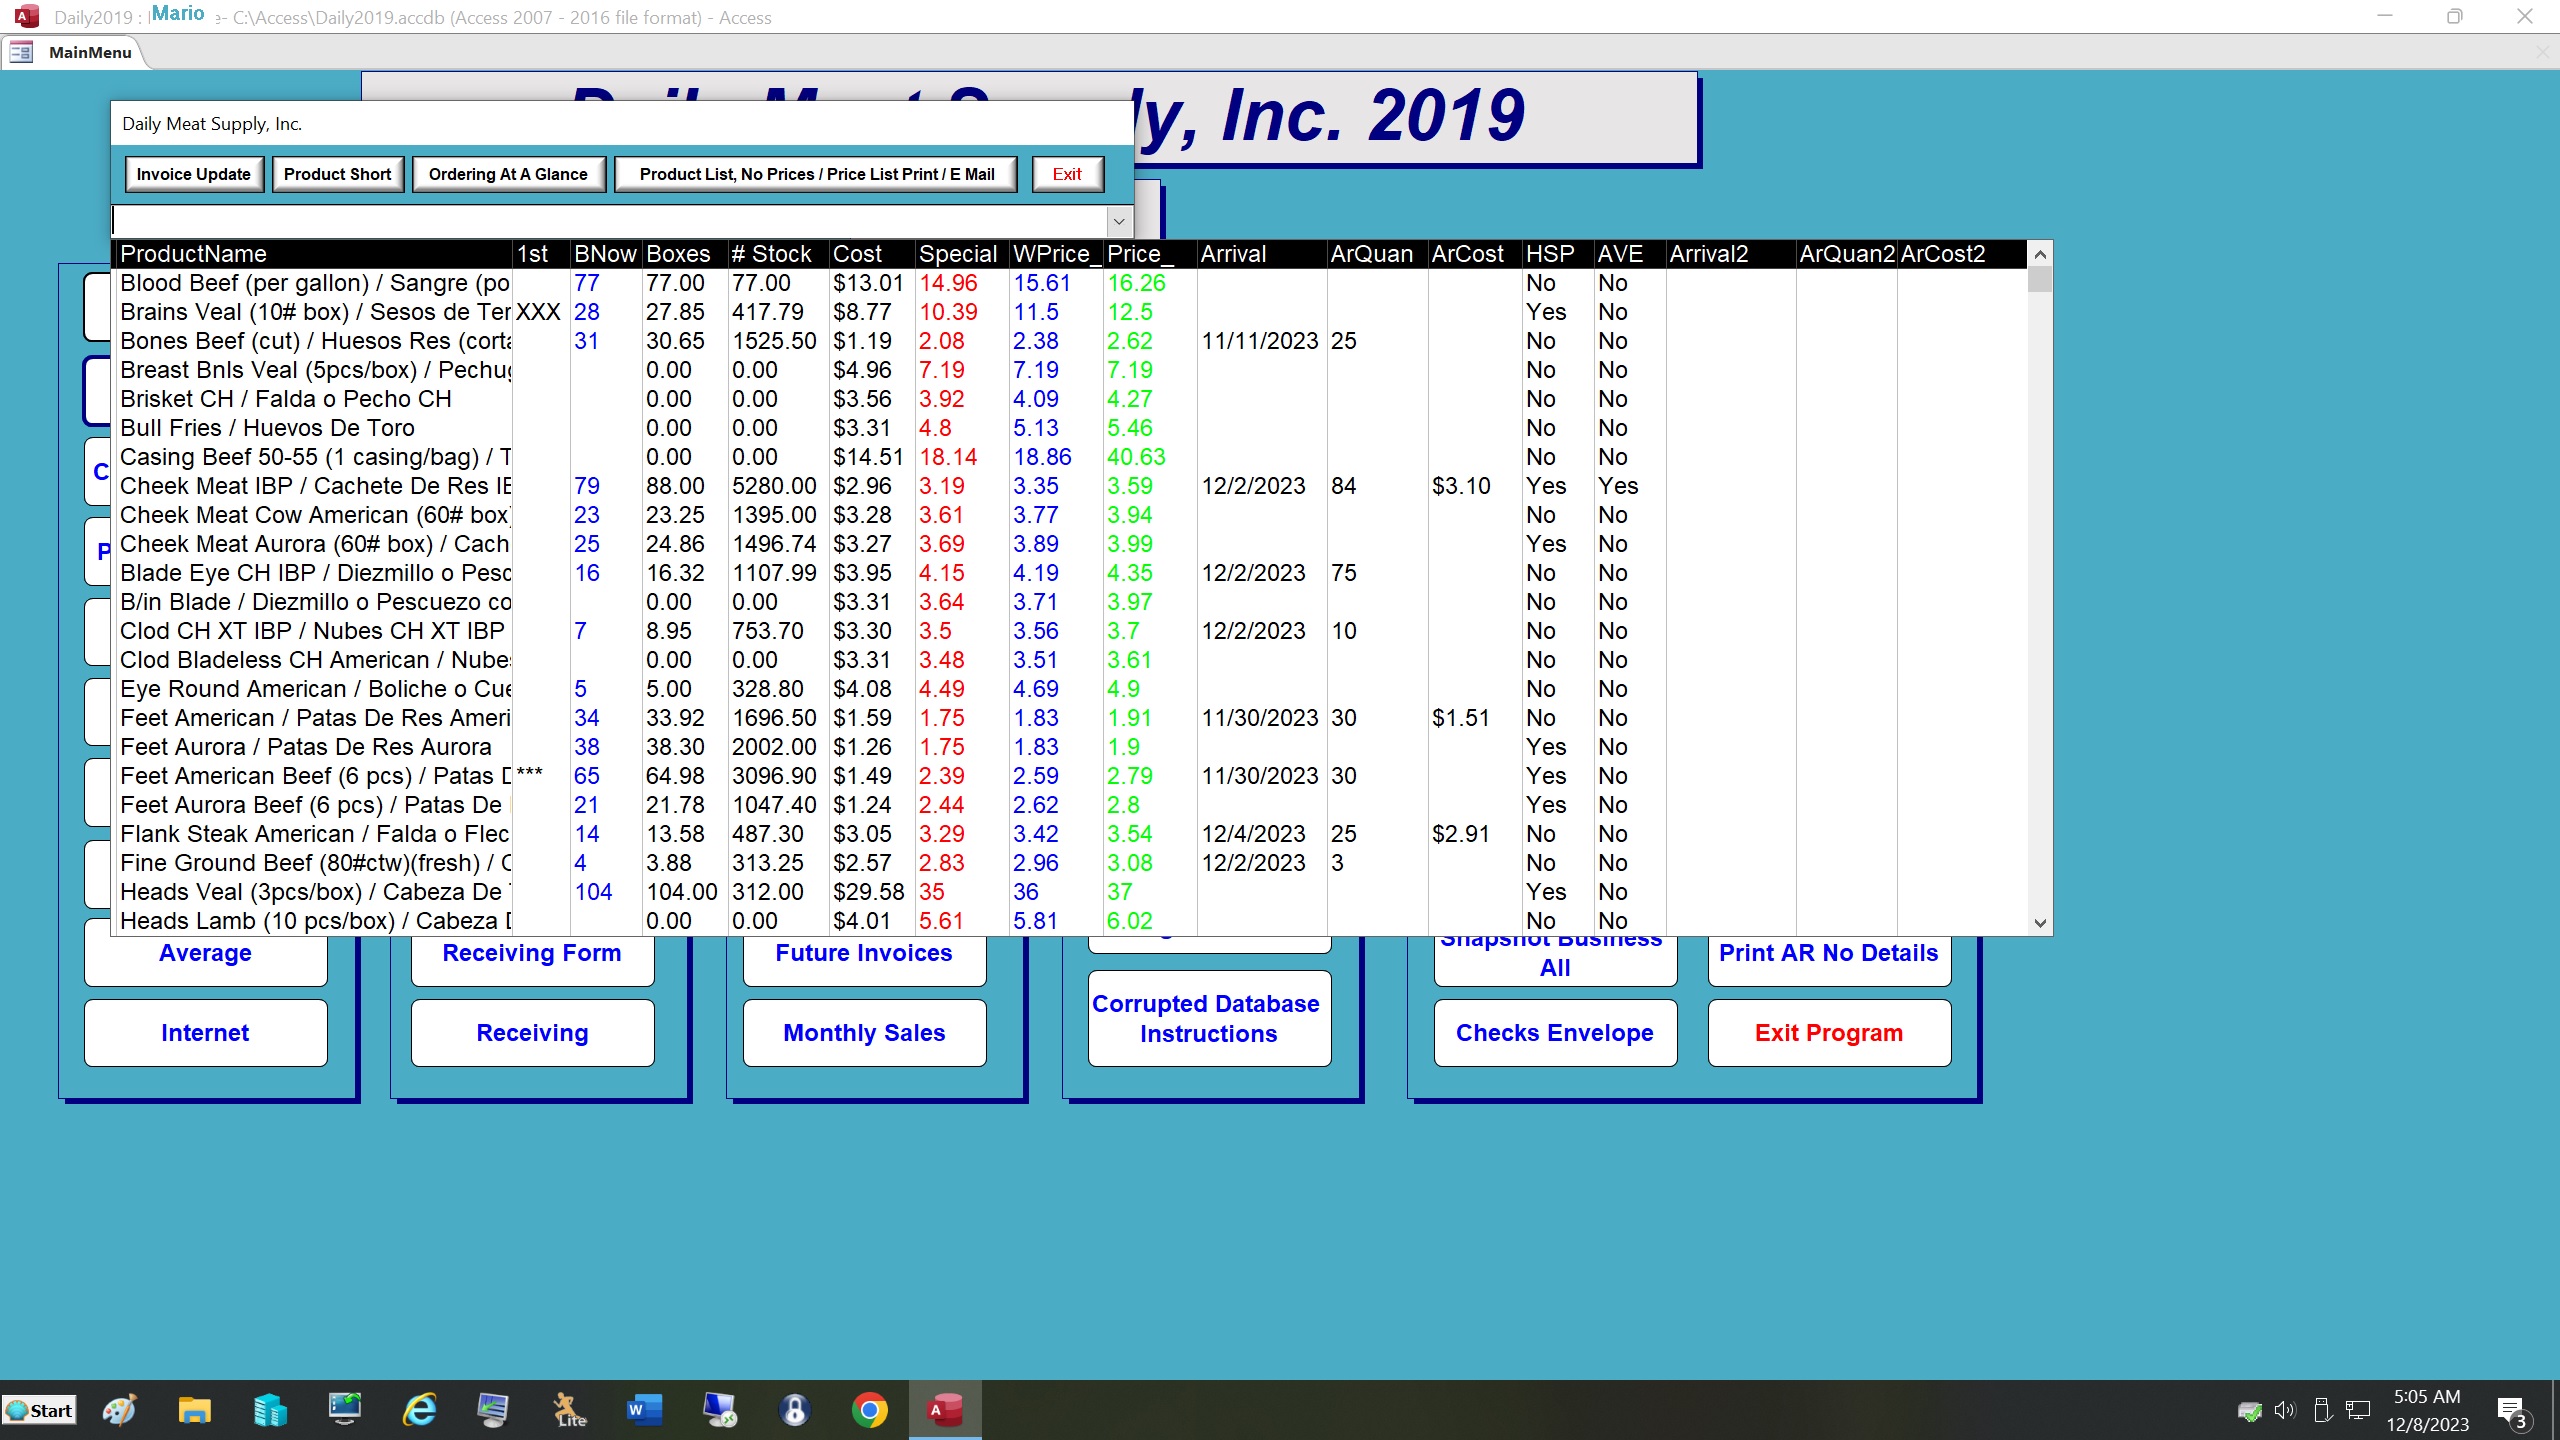Click the MainMenu form icon in the tab
Screen dimensions: 2560x1440
(x=21, y=52)
